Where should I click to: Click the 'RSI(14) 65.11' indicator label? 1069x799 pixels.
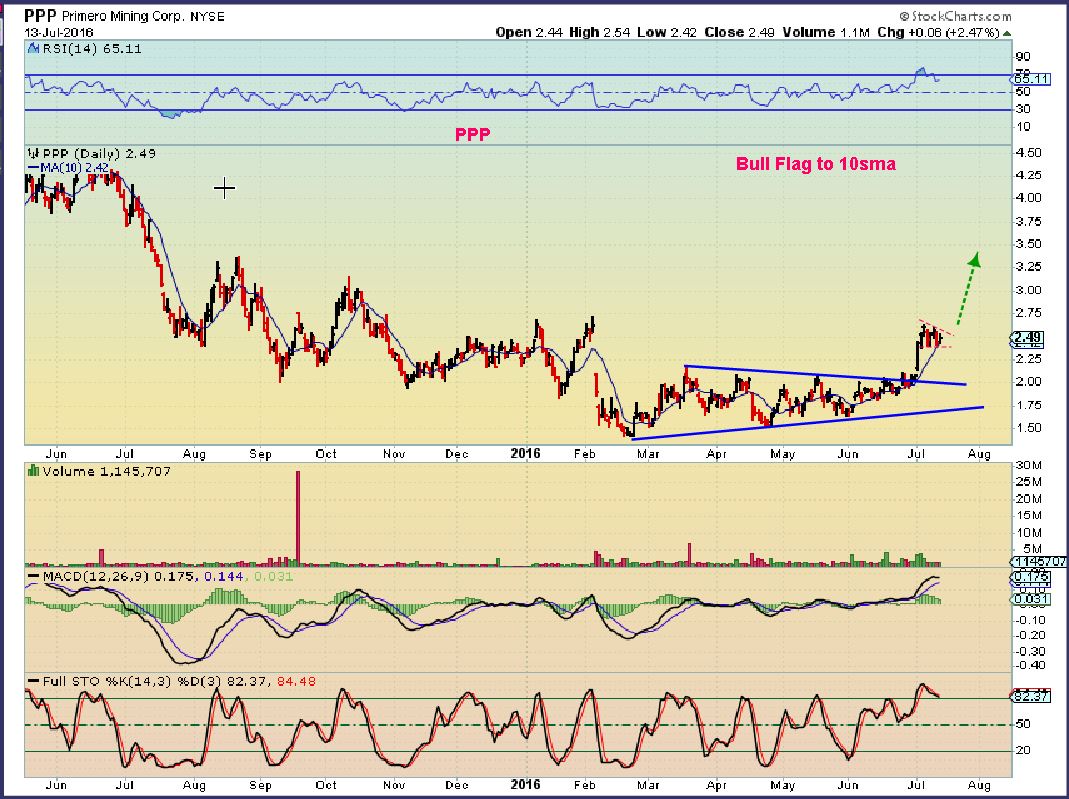tap(92, 48)
